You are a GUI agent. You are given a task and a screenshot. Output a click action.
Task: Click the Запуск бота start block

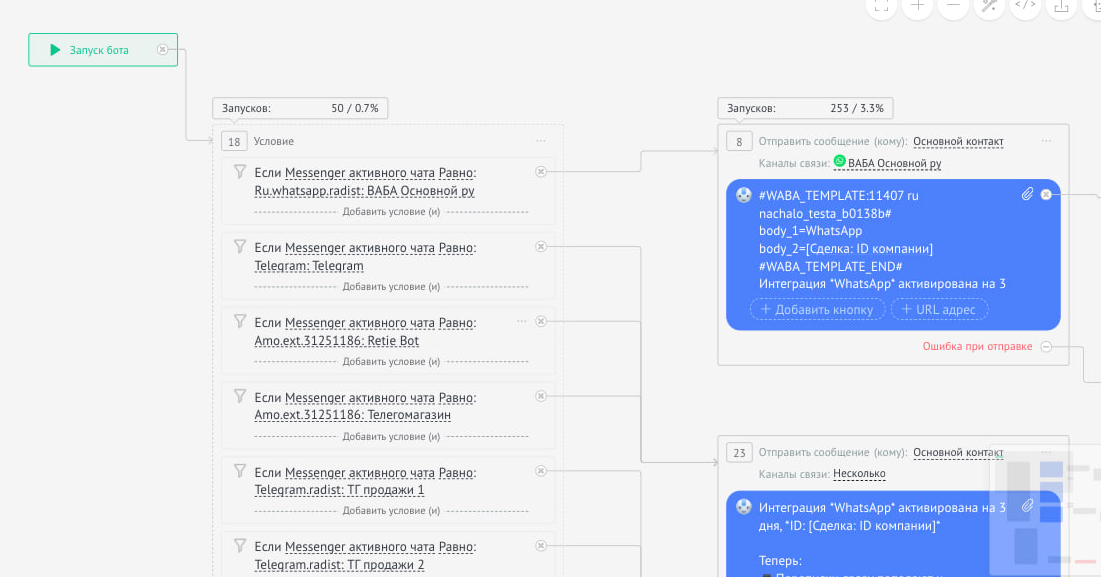pyautogui.click(x=103, y=50)
